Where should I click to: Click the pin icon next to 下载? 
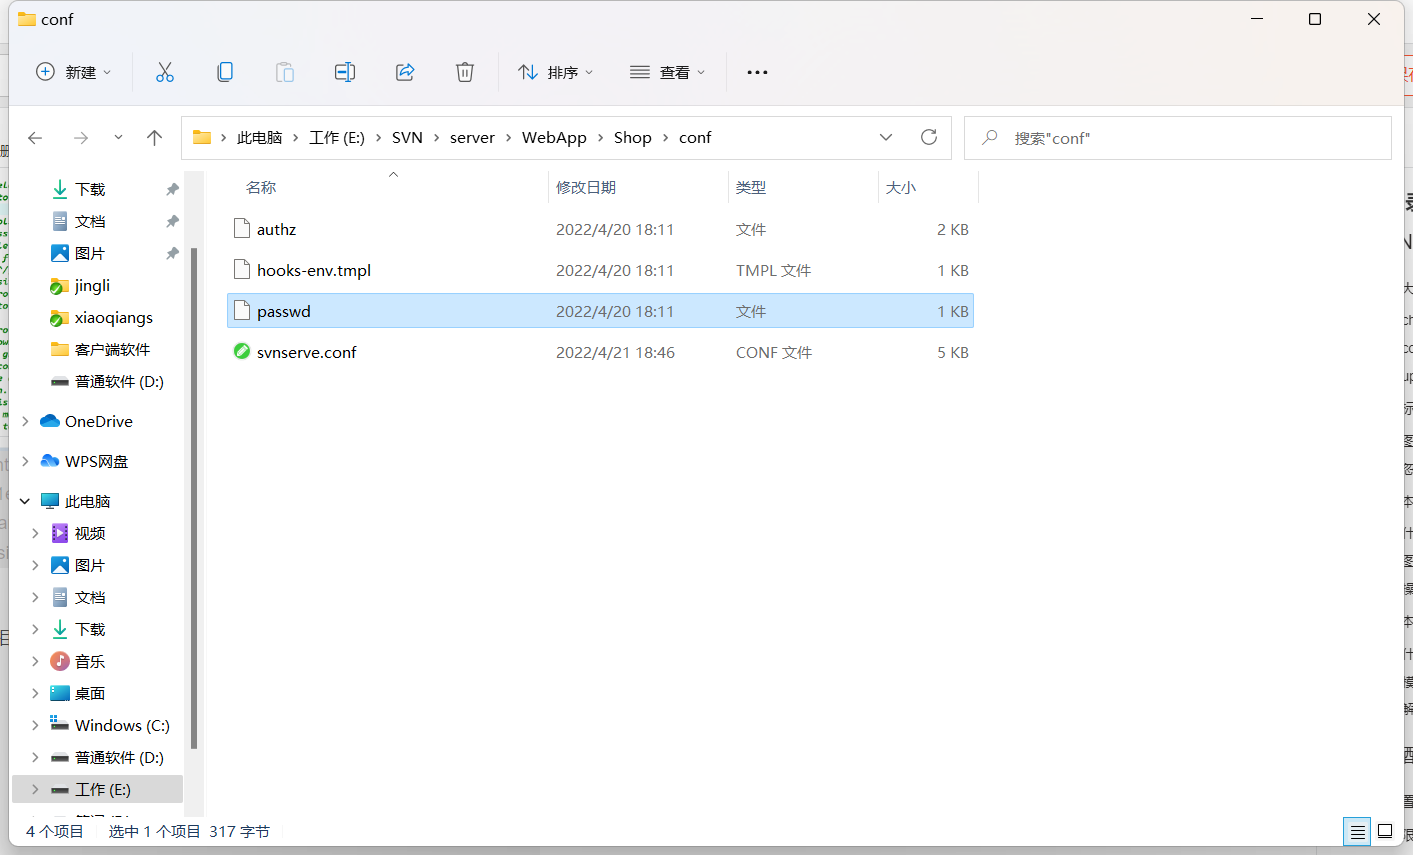[x=172, y=189]
